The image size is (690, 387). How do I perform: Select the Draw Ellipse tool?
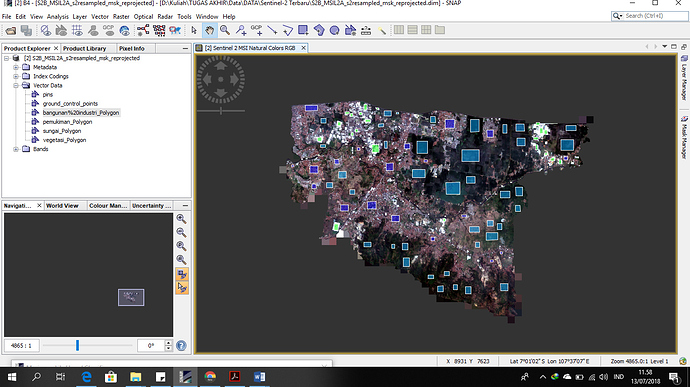click(x=334, y=30)
